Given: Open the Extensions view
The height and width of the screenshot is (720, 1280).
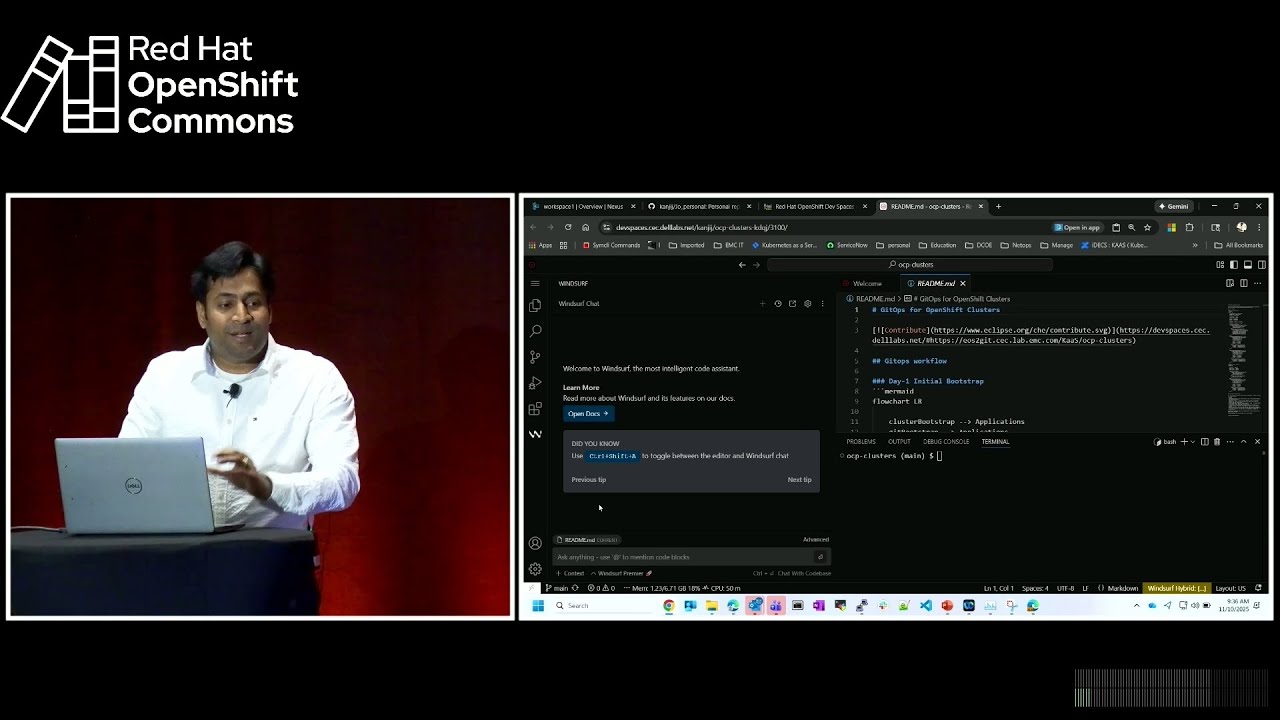Looking at the screenshot, I should [x=535, y=409].
